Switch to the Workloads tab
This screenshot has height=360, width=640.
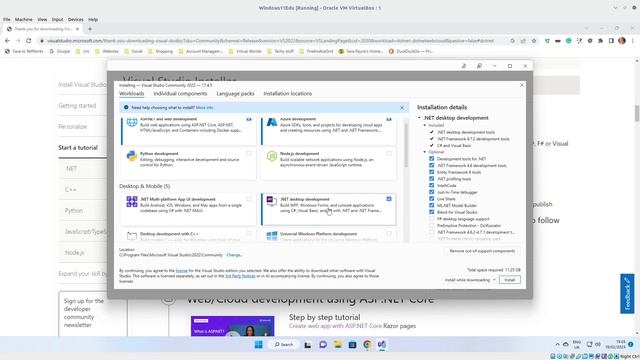point(131,93)
